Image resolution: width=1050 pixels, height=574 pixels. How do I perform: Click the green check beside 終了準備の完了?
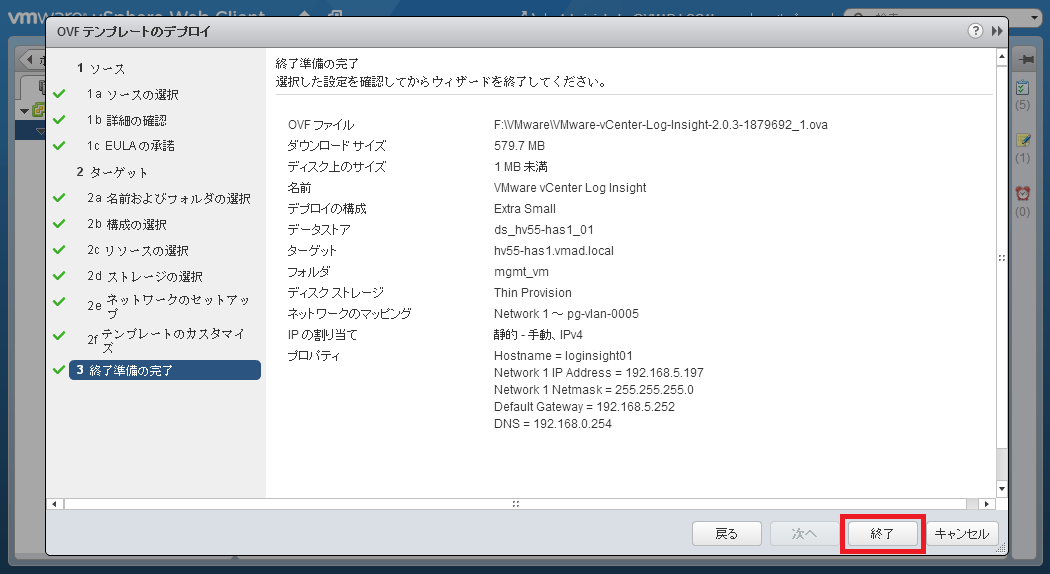(x=60, y=370)
